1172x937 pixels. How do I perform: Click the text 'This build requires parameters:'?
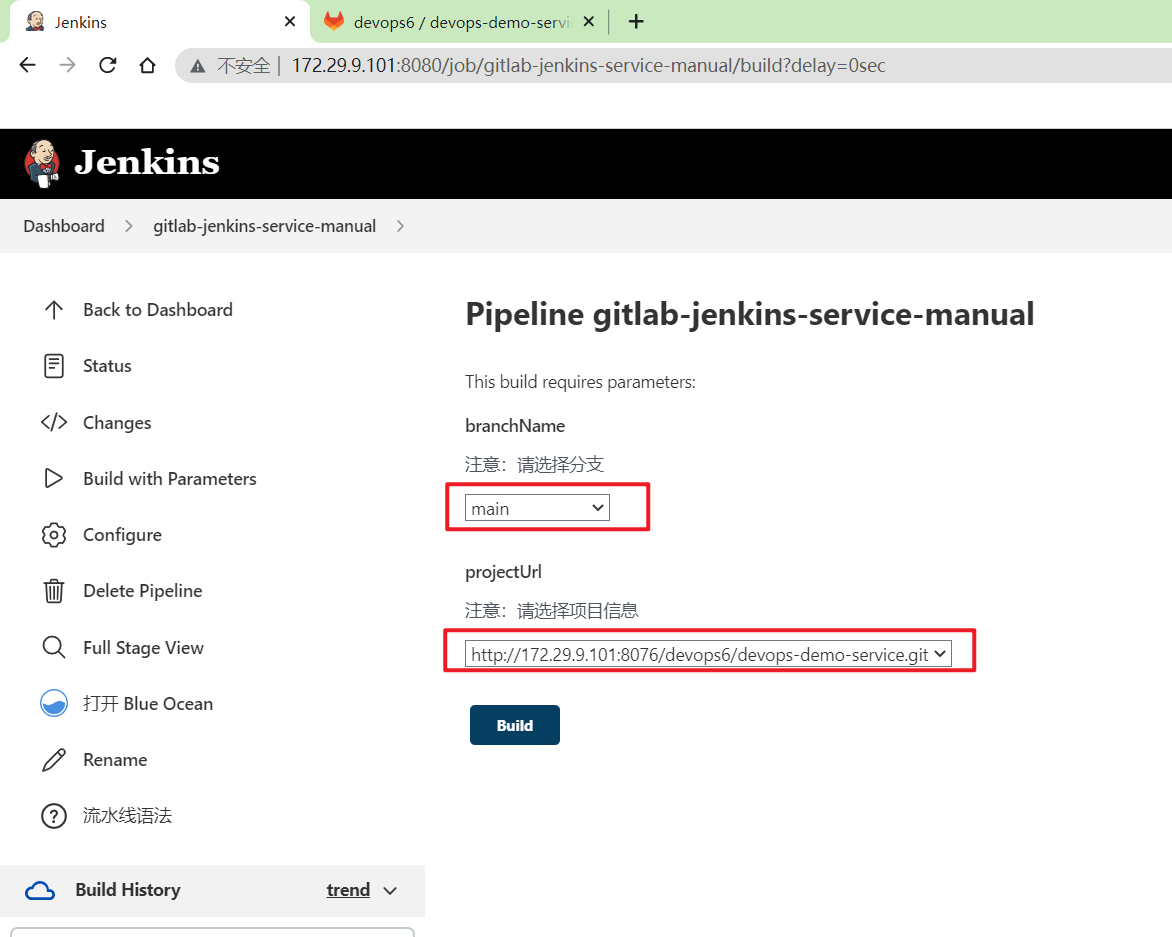point(580,382)
